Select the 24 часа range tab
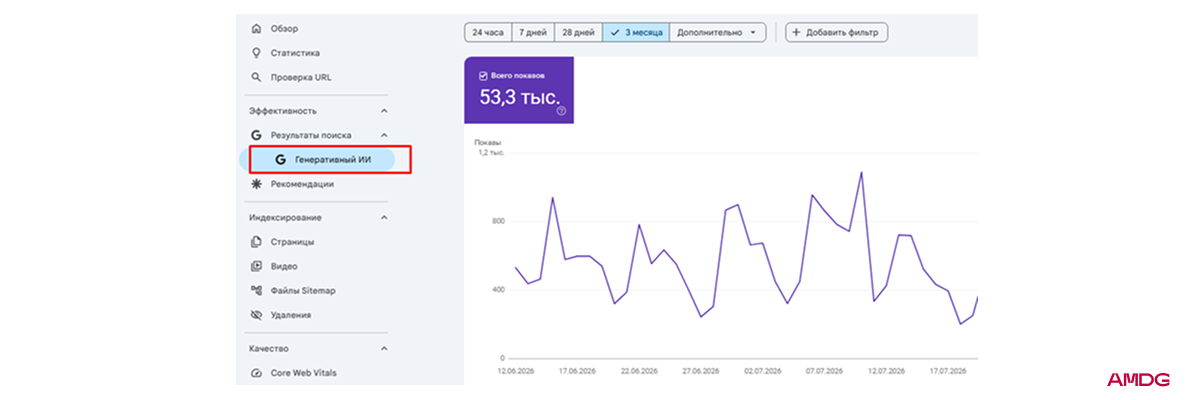The height and width of the screenshot is (400, 1200). pos(487,32)
